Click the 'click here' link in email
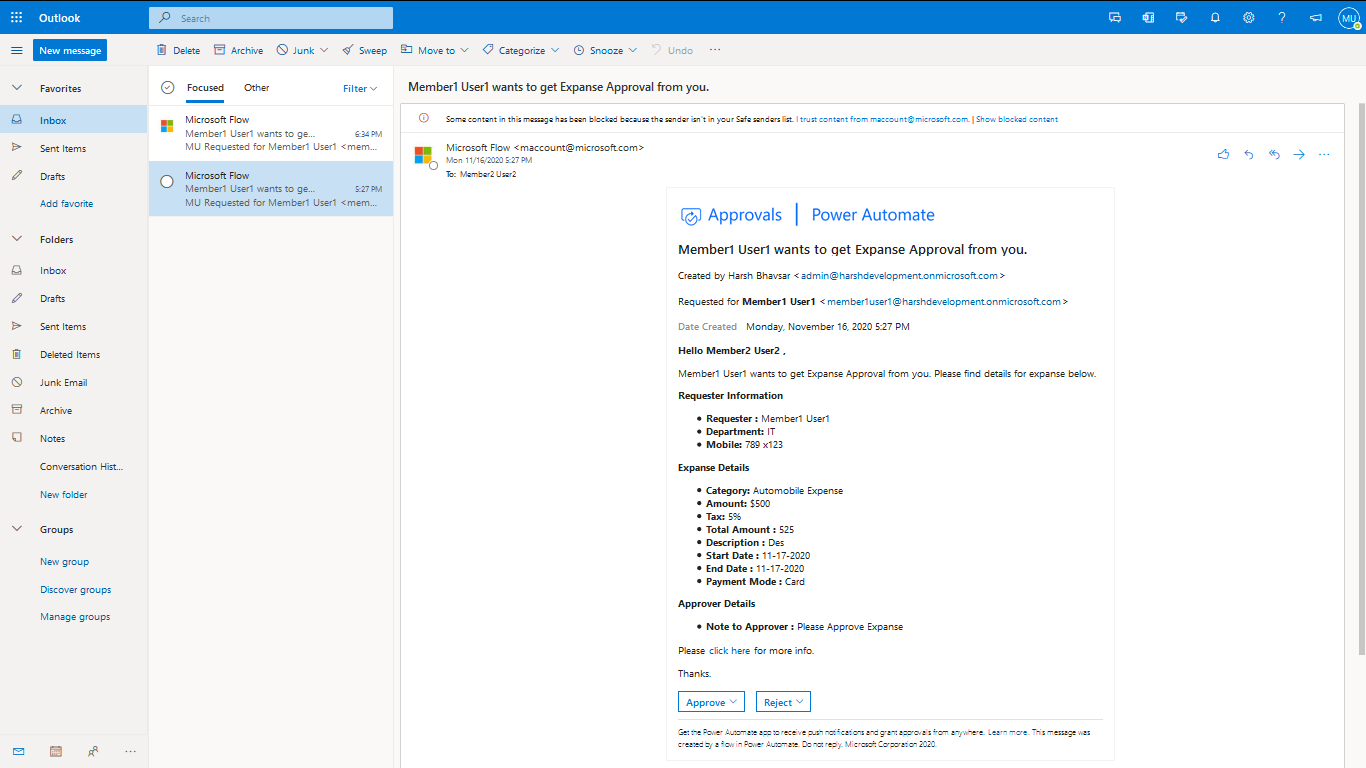The image size is (1366, 768). [730, 650]
